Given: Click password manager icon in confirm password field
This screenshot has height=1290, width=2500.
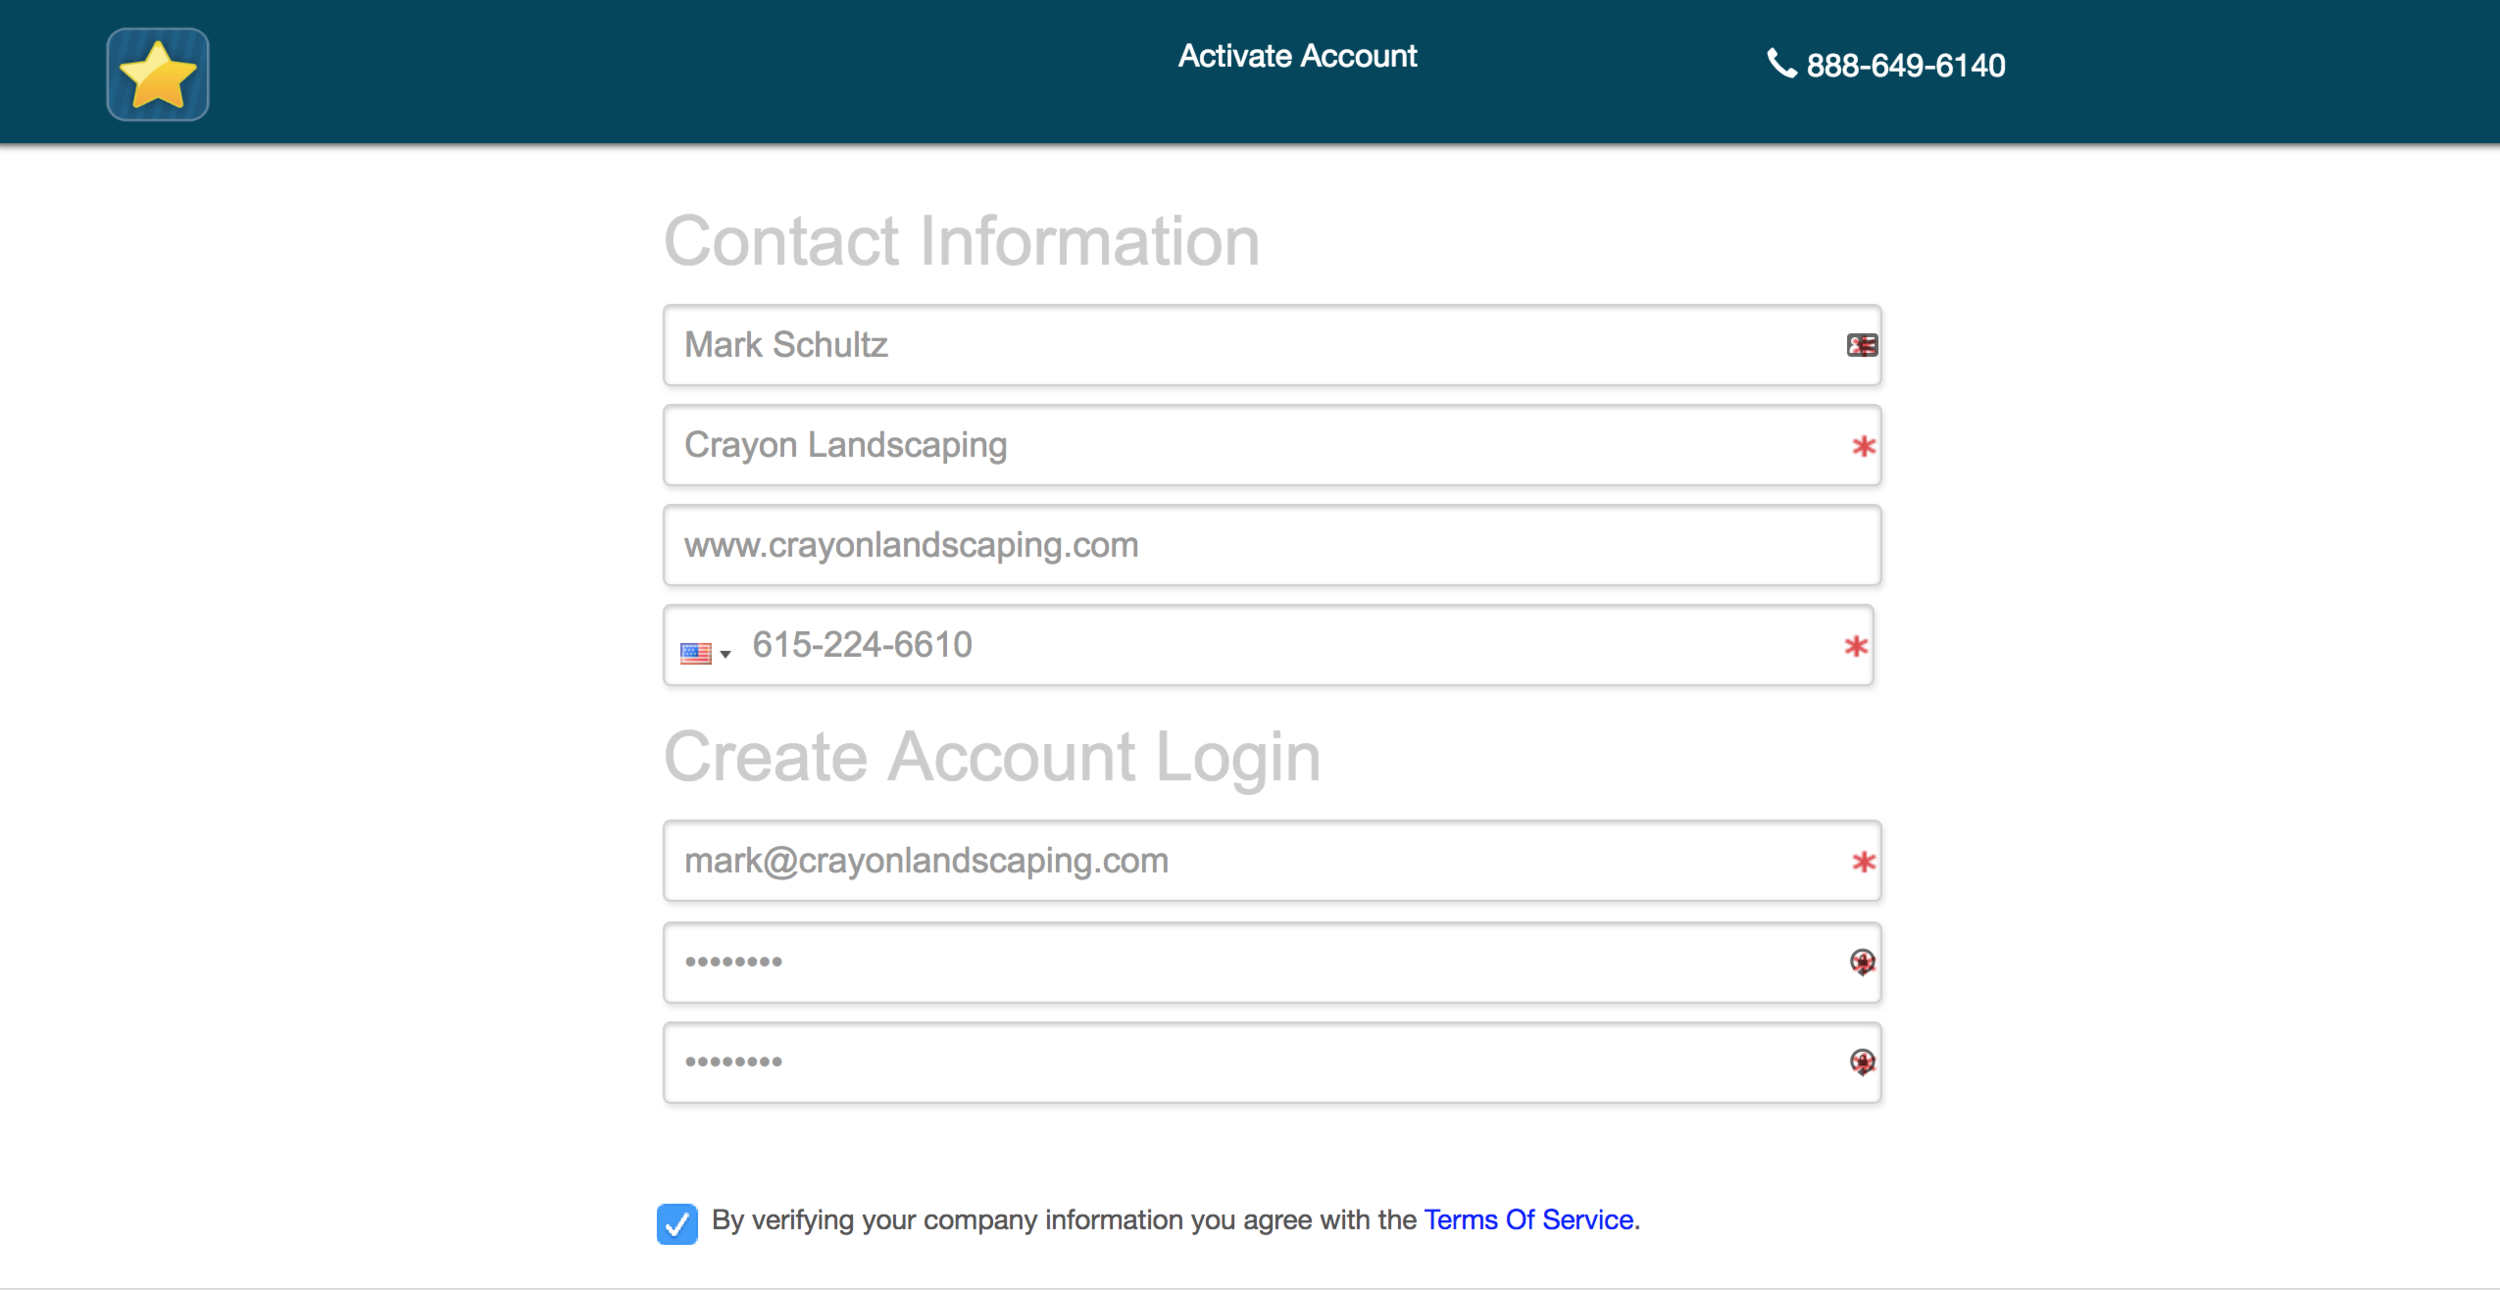Looking at the screenshot, I should pos(1862,1062).
